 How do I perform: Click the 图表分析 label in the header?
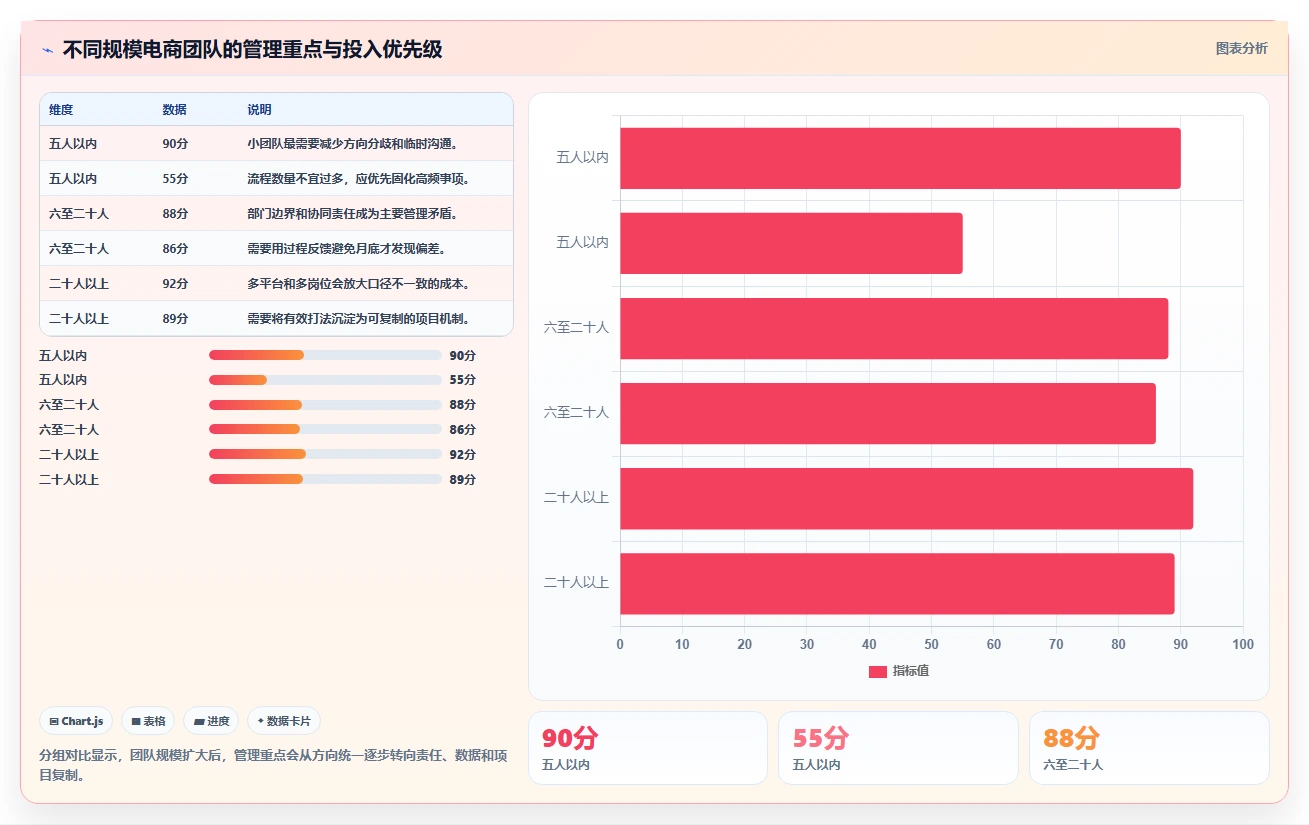point(1241,49)
